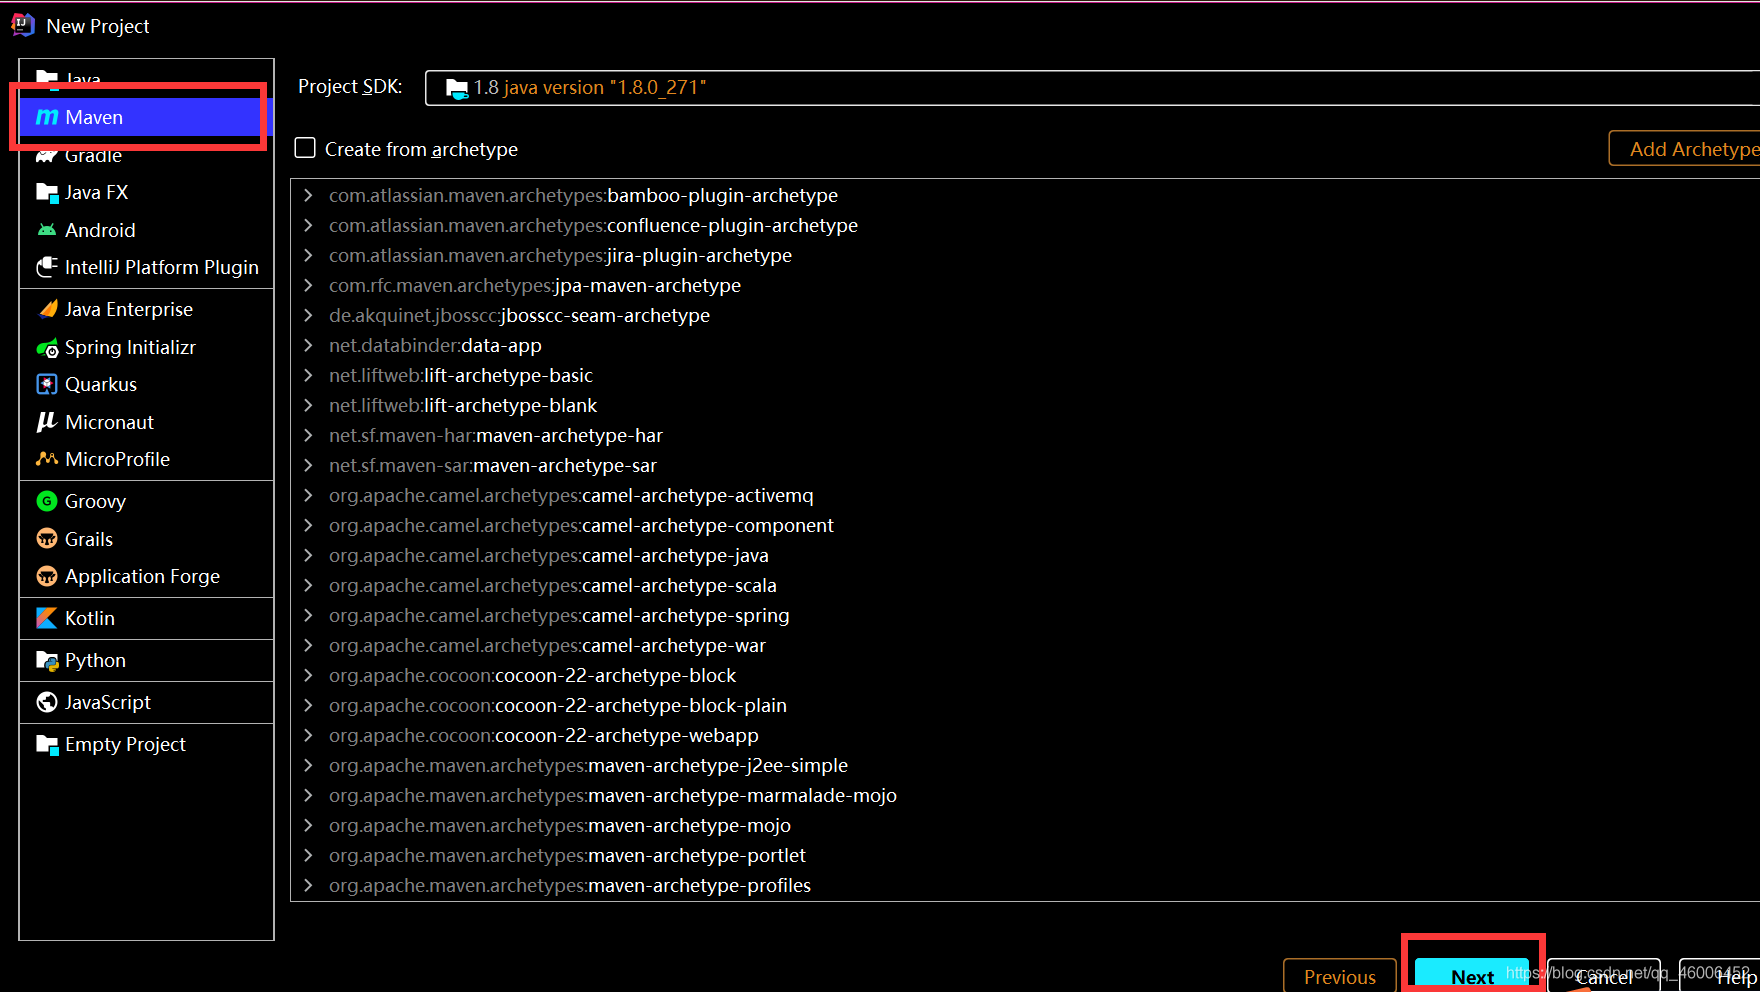Click the JavaScript globe icon

point(47,702)
